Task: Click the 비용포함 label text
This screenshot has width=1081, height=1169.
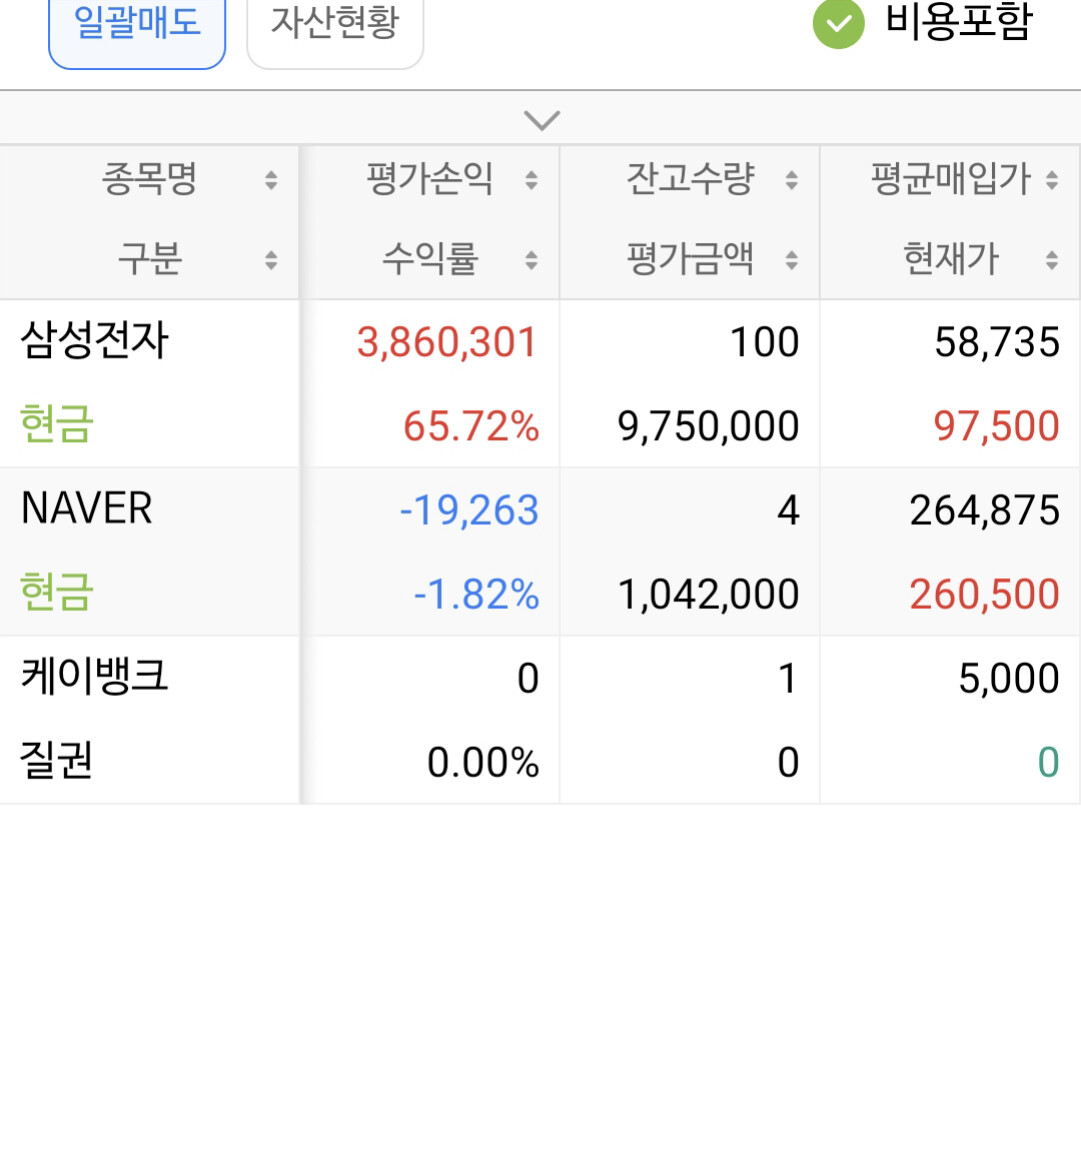Action: 958,22
